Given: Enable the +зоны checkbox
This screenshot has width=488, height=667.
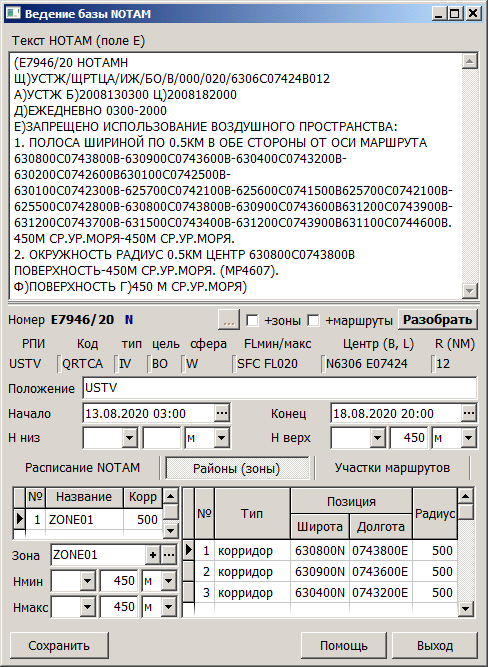Looking at the screenshot, I should click(252, 320).
